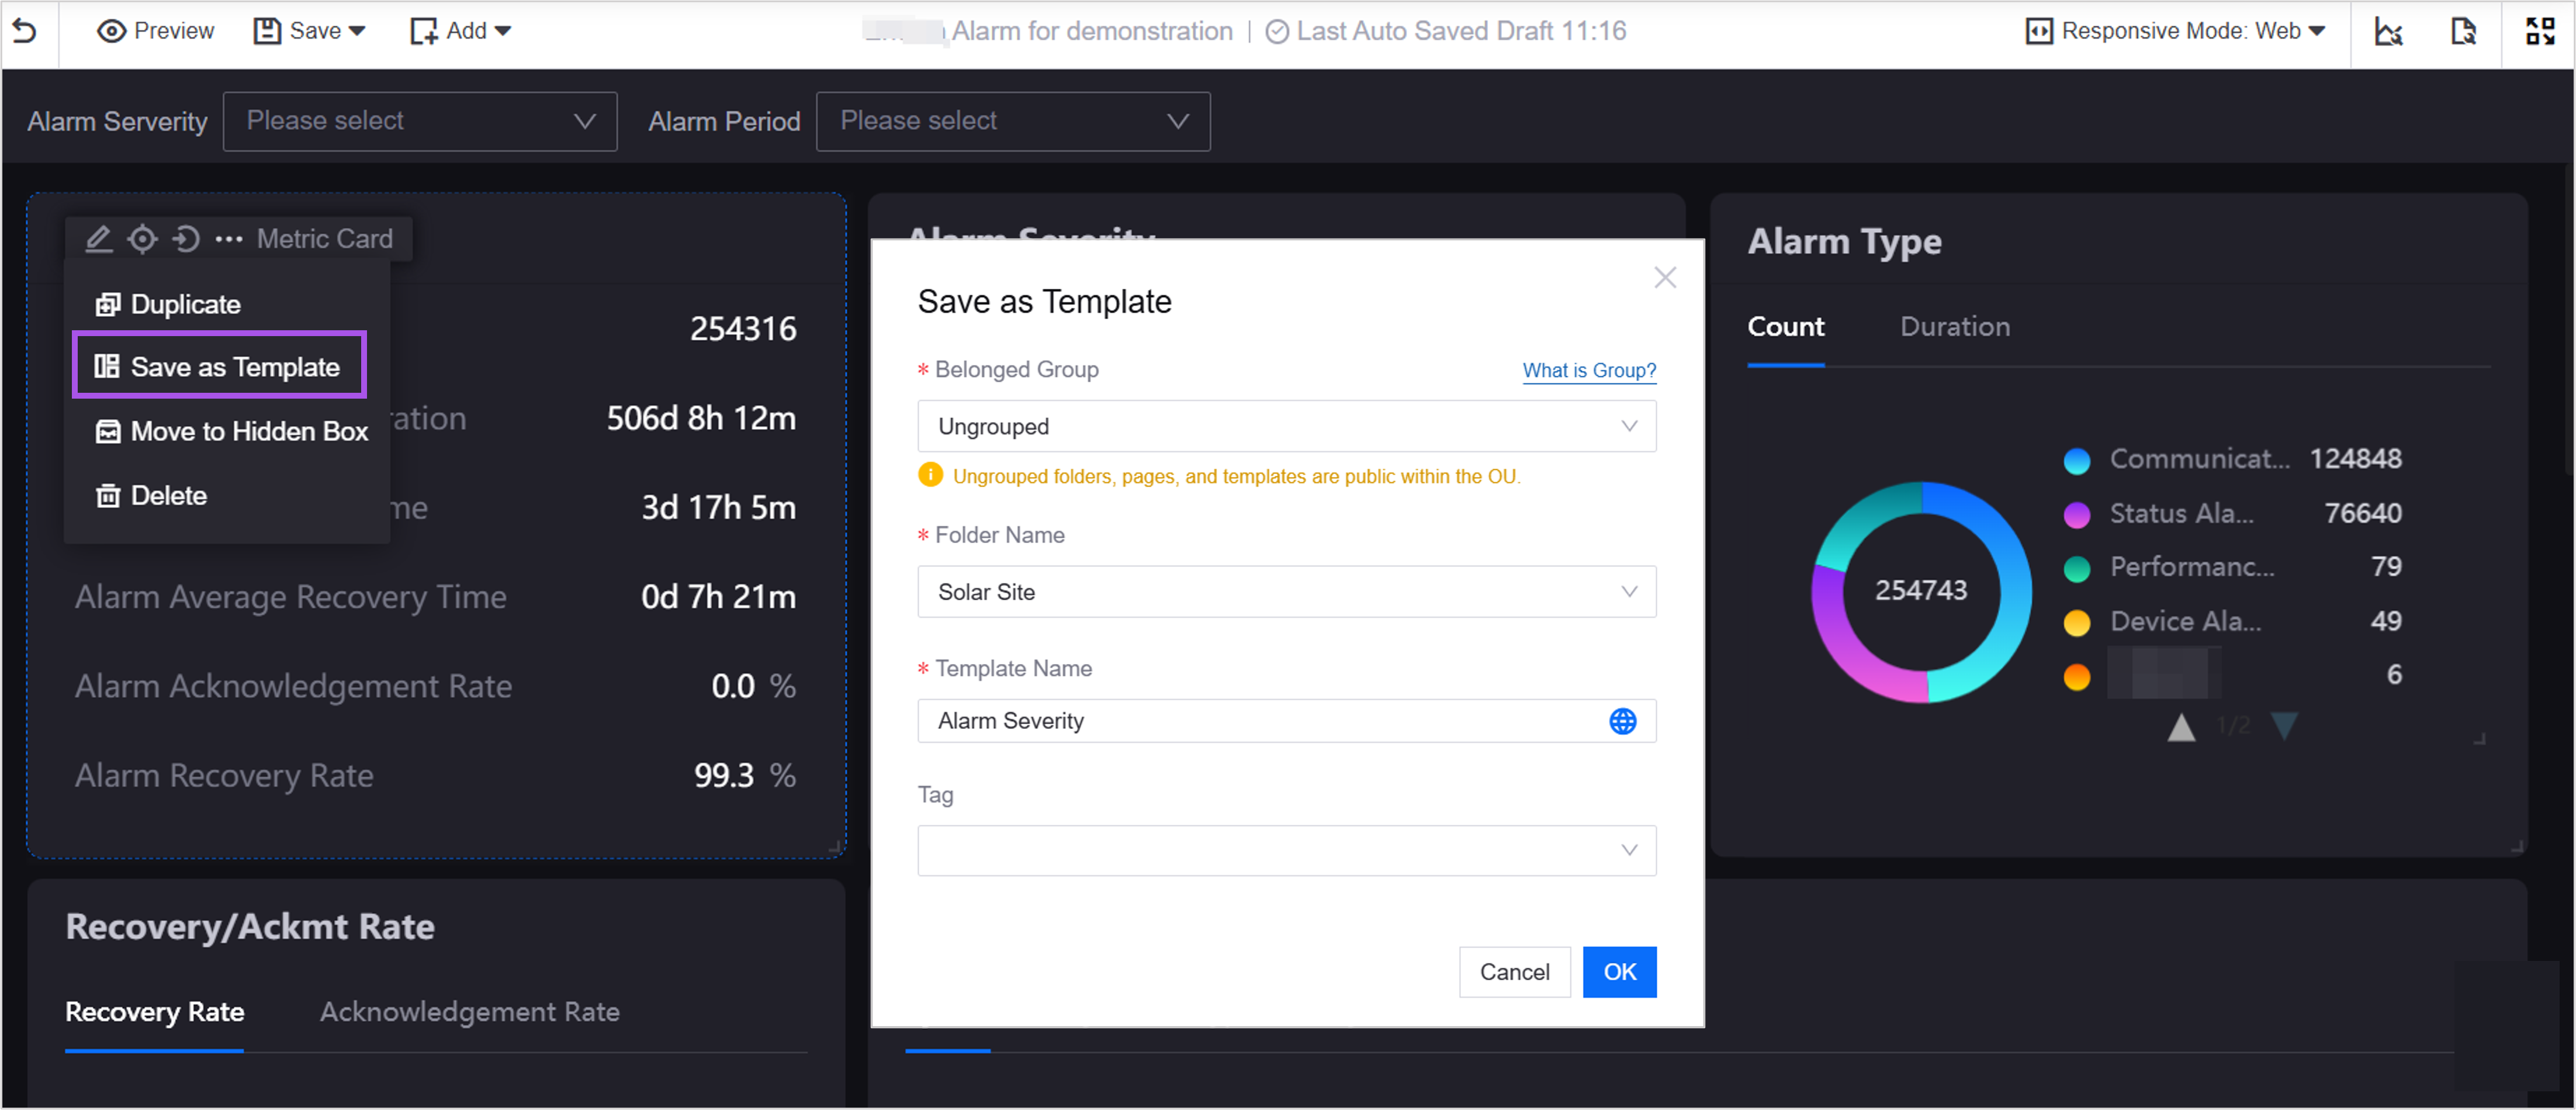Screen dimensions: 2576x1110
Task: Click the Cancel button
Action: pos(1514,972)
